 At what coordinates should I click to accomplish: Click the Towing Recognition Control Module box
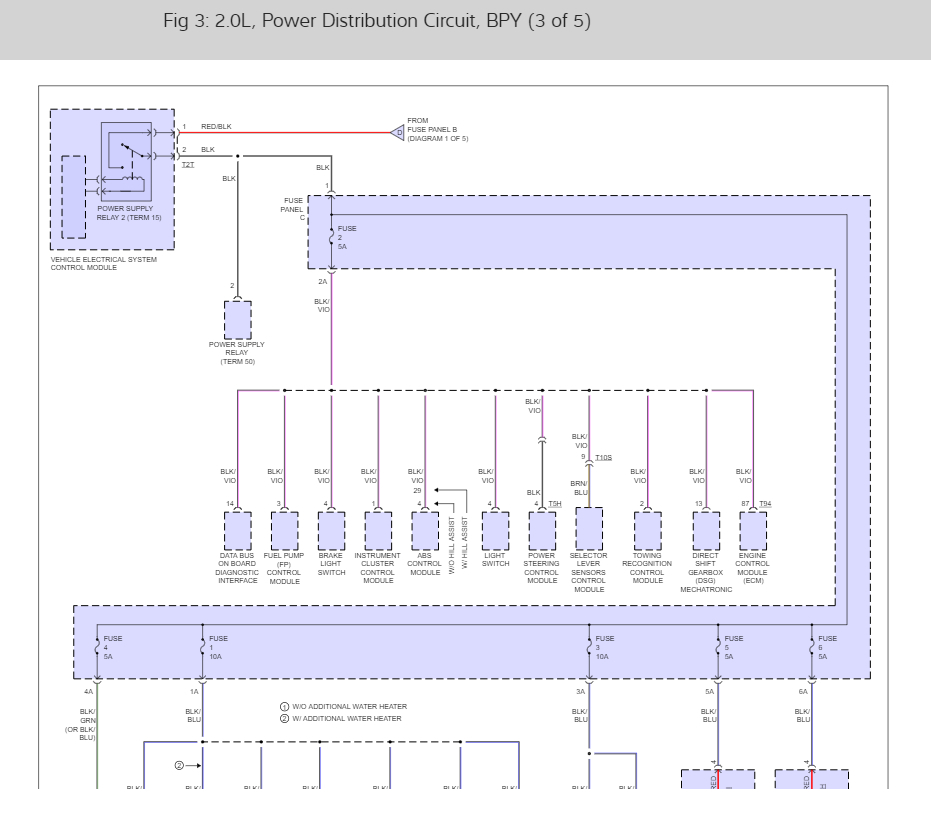[x=648, y=531]
